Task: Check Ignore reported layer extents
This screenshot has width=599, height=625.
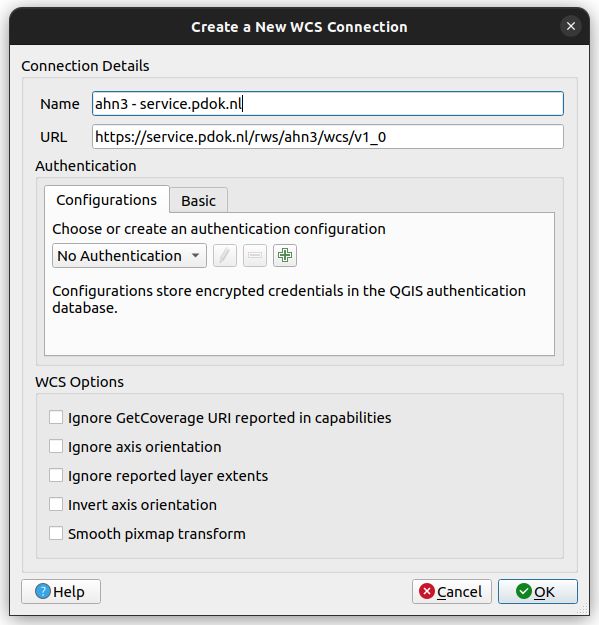Action: coord(56,475)
